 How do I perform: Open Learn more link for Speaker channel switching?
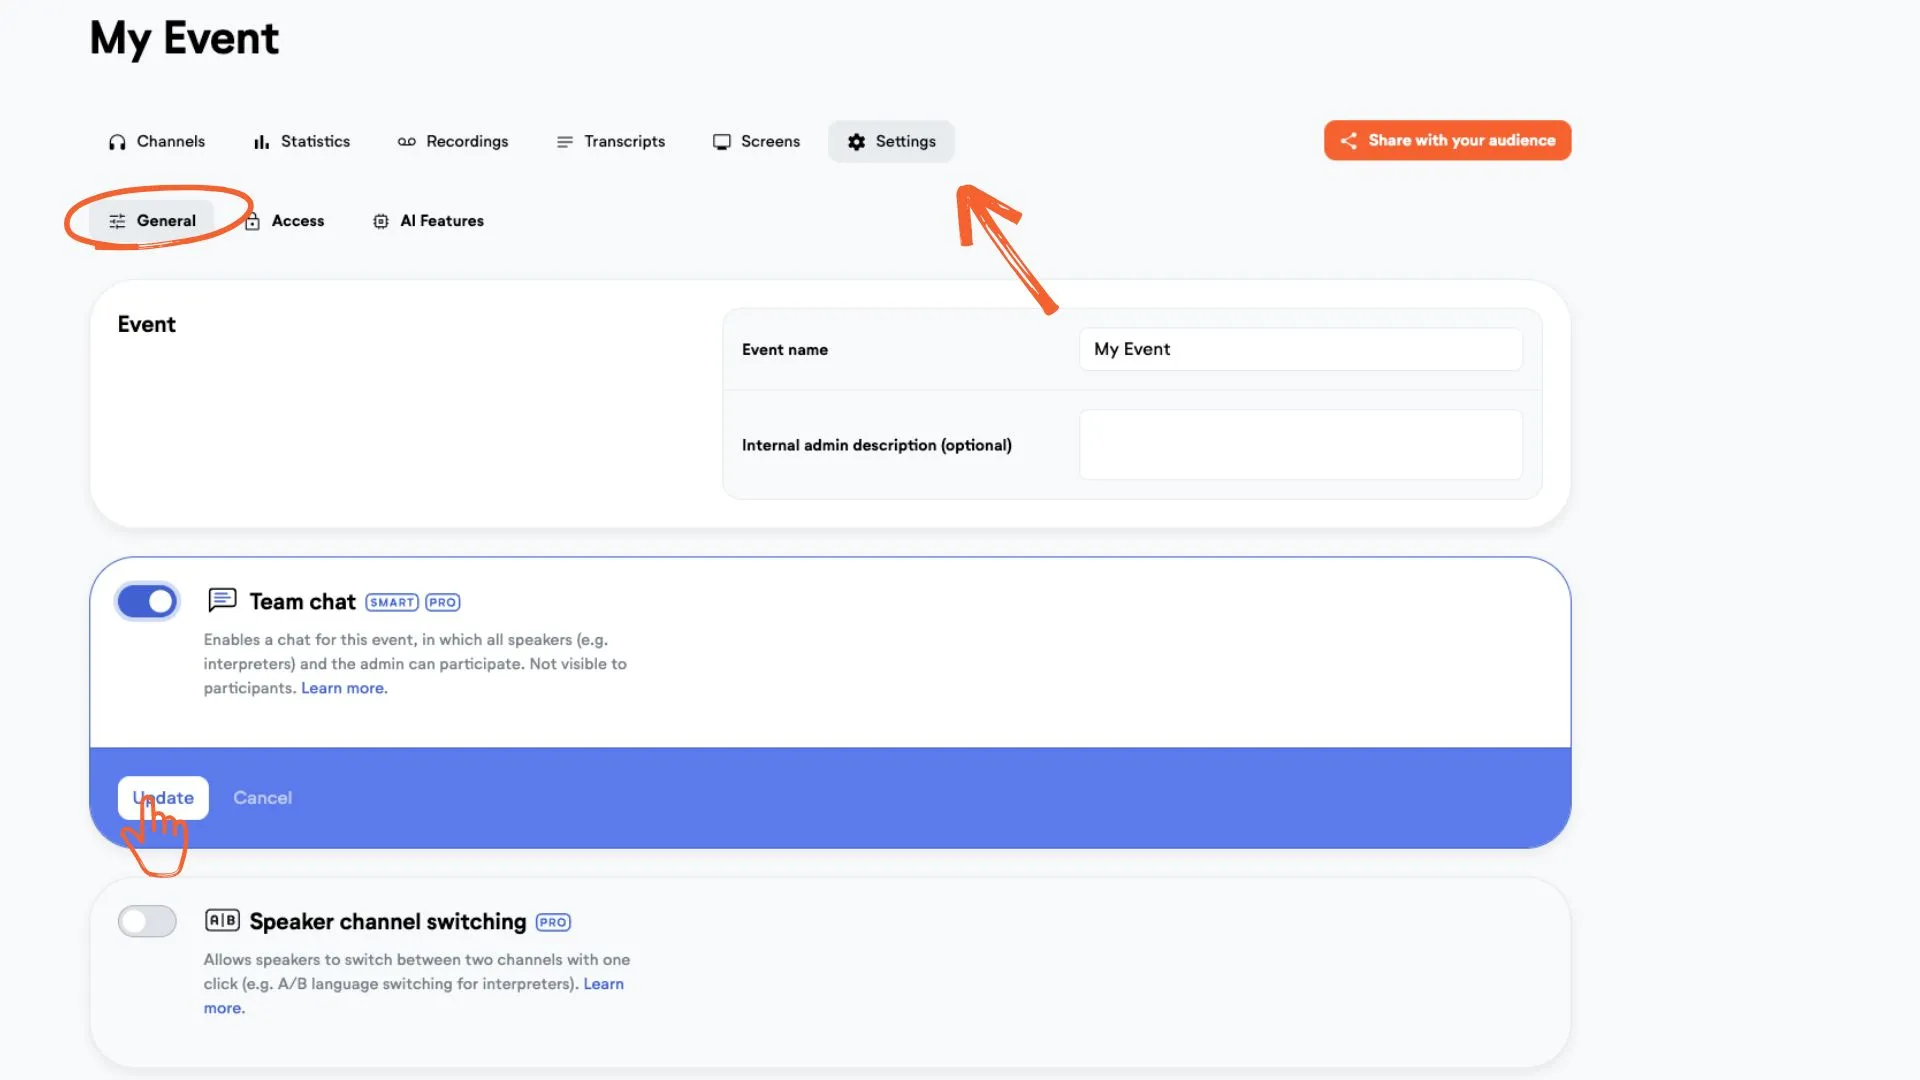tap(604, 984)
